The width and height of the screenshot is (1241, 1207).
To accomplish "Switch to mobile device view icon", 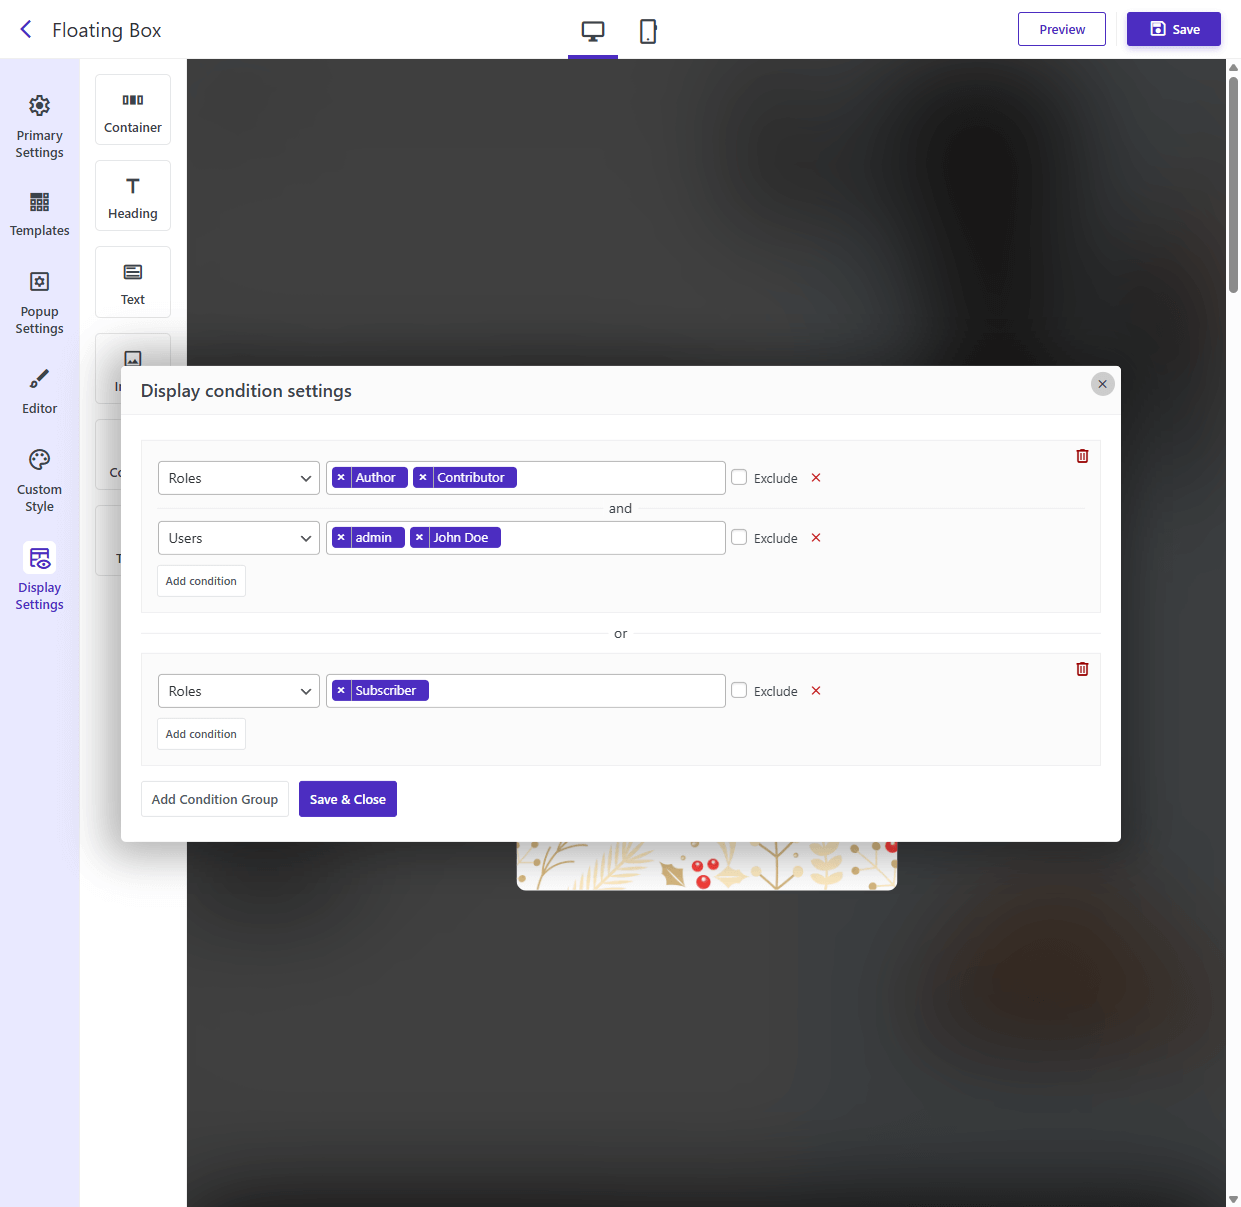I will tap(648, 32).
